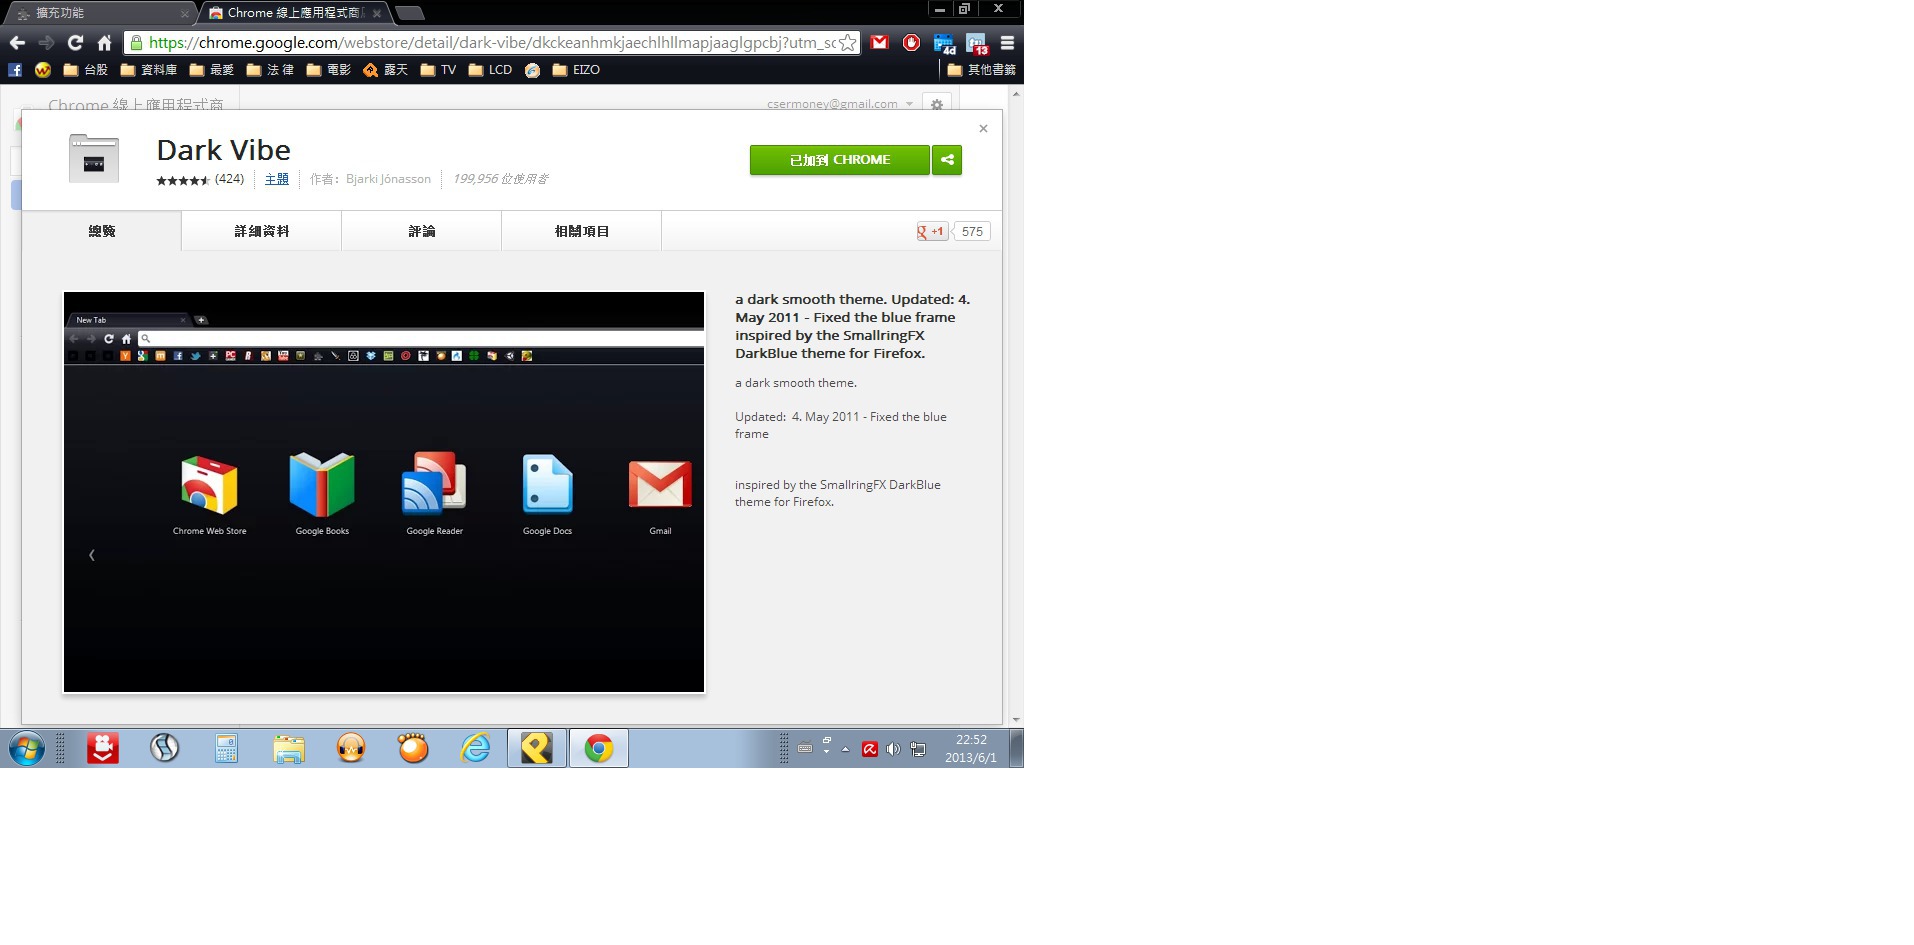Open the 露天 bookmark
Viewport: 1914px width, 945px height.
(386, 70)
